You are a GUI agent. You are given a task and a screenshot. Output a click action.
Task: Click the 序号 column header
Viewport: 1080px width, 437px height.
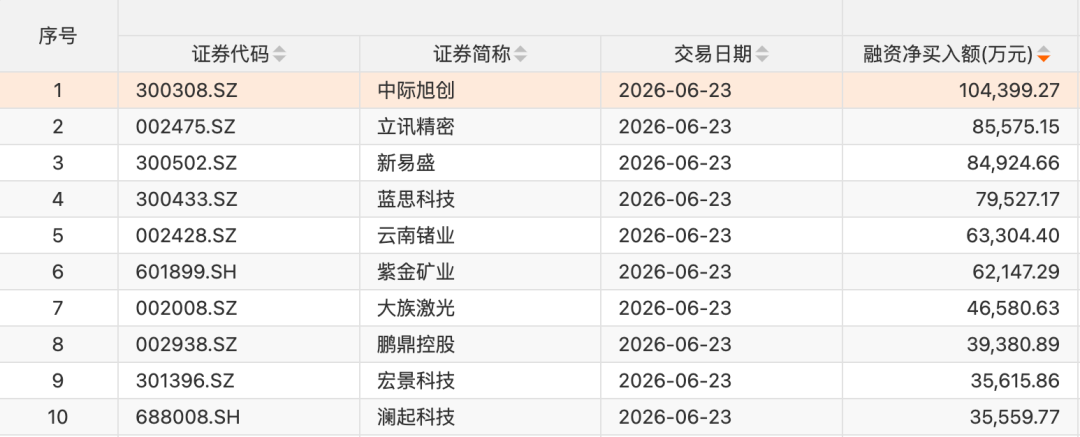coord(58,36)
